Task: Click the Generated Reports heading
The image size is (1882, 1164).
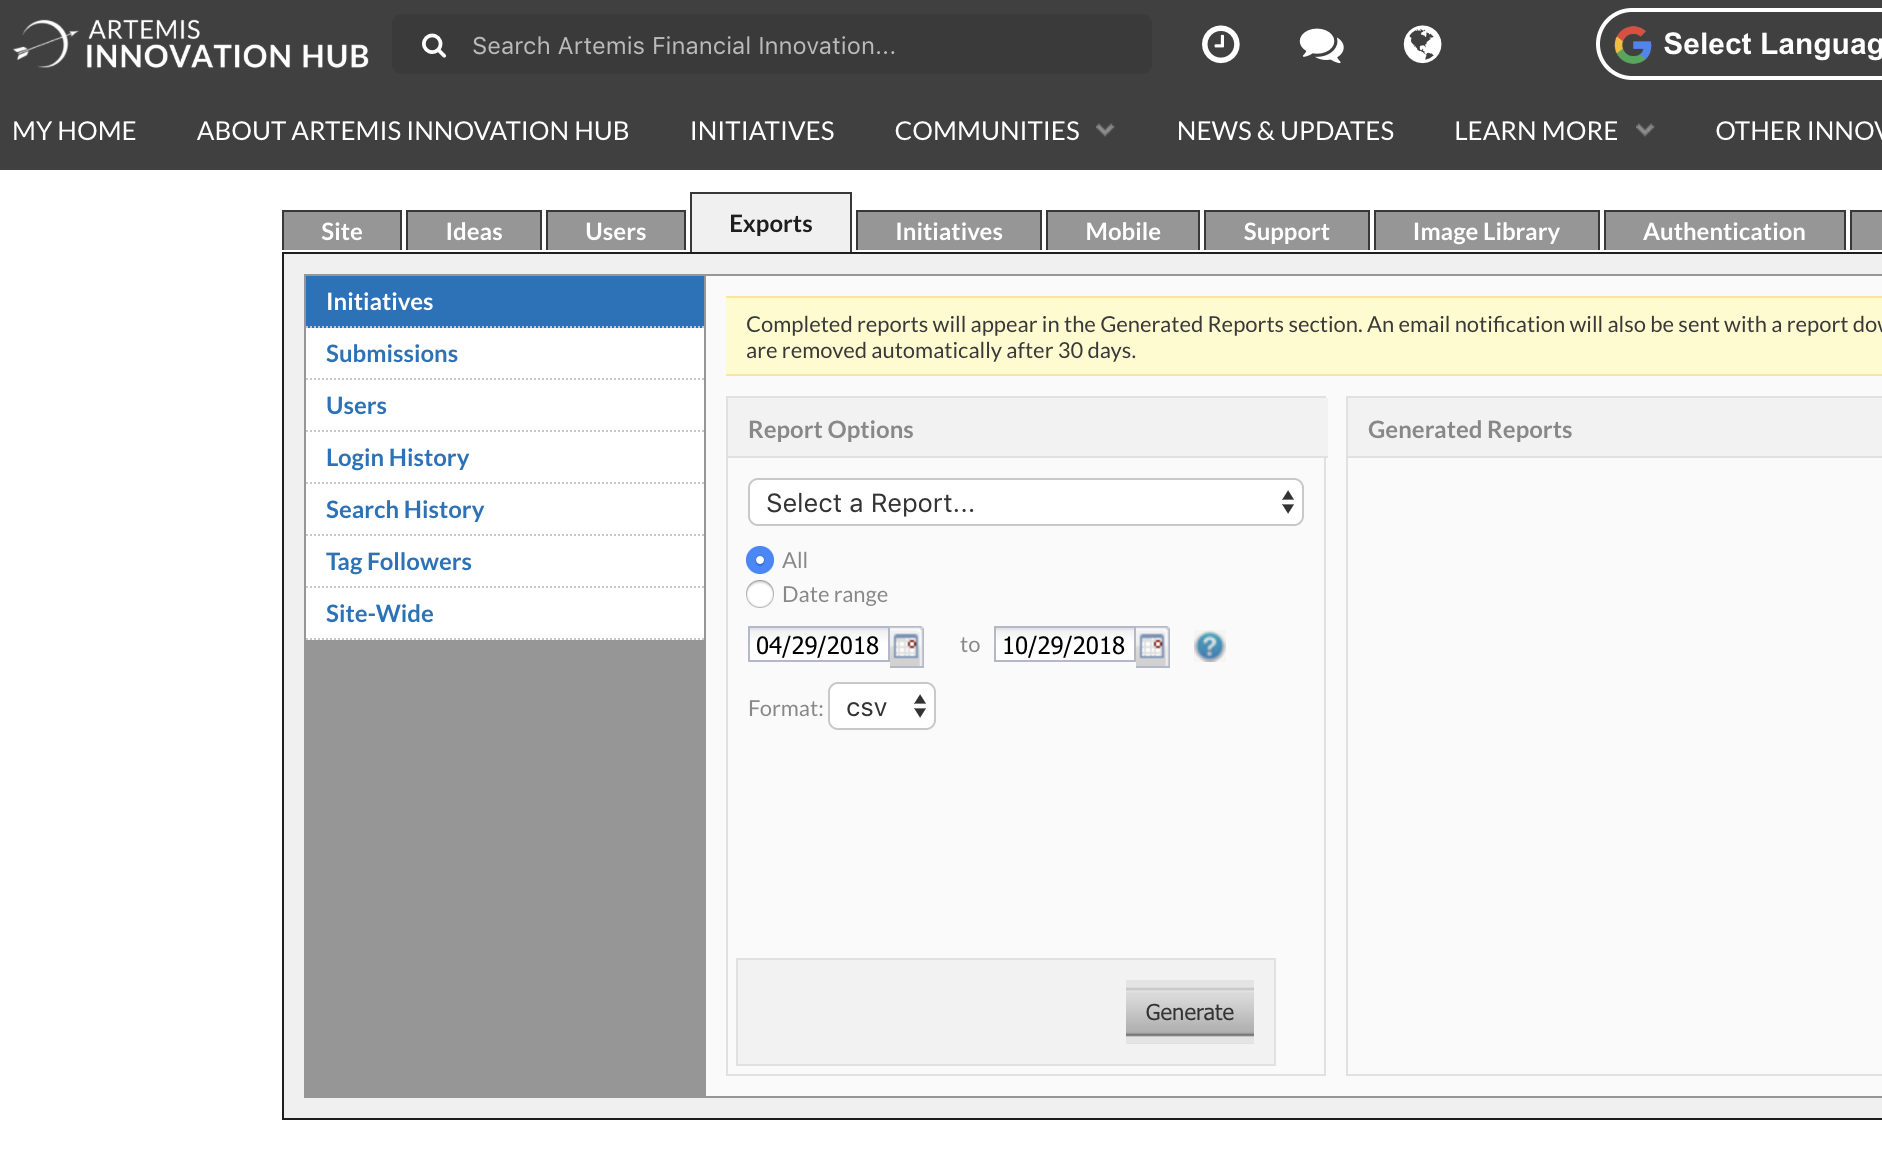Action: click(x=1470, y=429)
